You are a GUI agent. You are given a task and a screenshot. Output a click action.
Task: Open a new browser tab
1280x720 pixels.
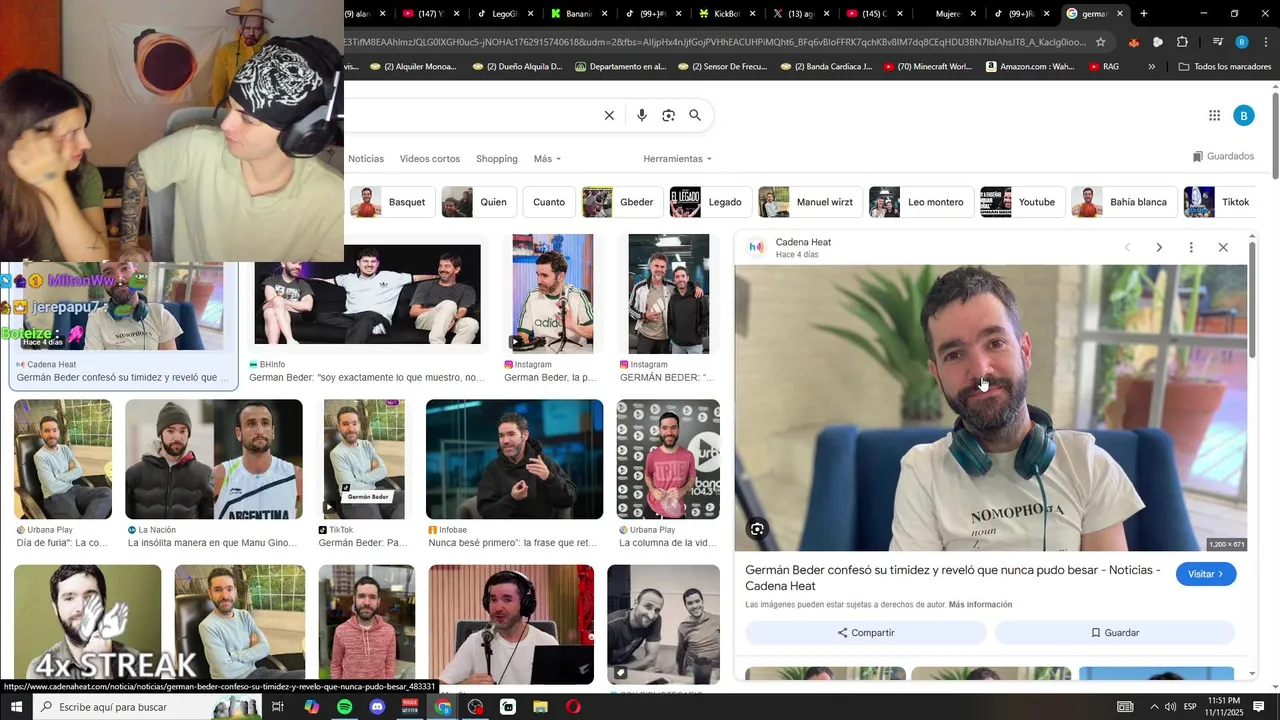click(x=1144, y=14)
